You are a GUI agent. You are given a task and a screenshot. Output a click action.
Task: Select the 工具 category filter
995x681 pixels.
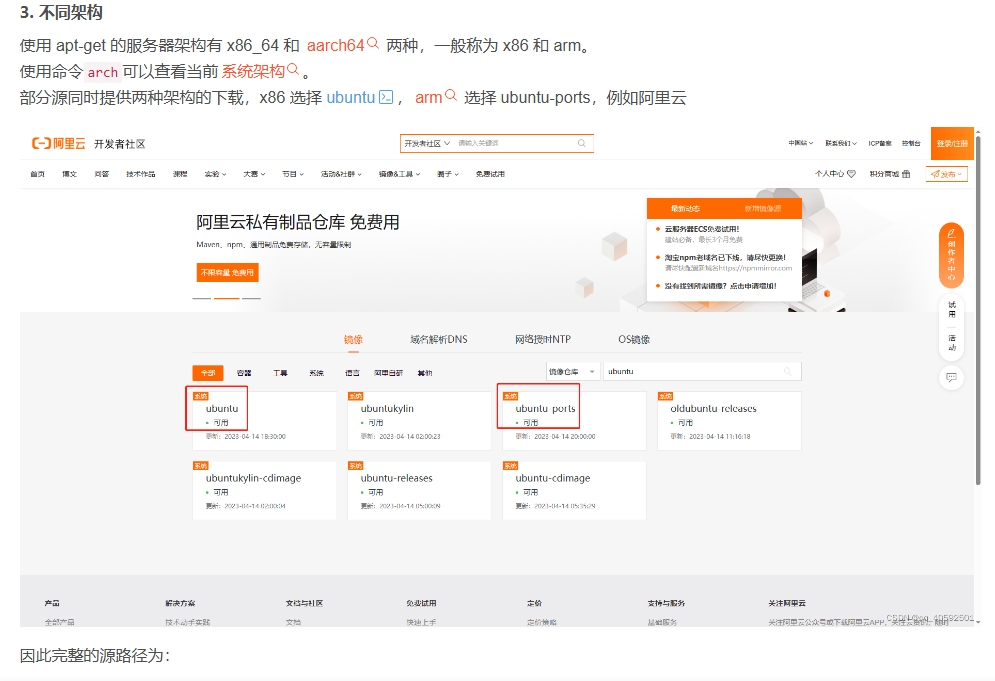coord(280,373)
